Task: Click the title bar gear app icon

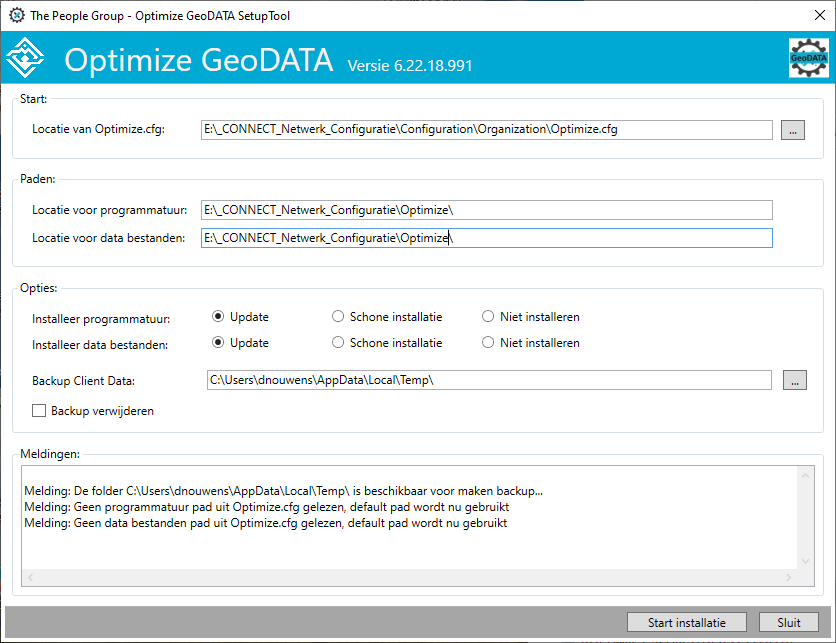Action: 17,15
